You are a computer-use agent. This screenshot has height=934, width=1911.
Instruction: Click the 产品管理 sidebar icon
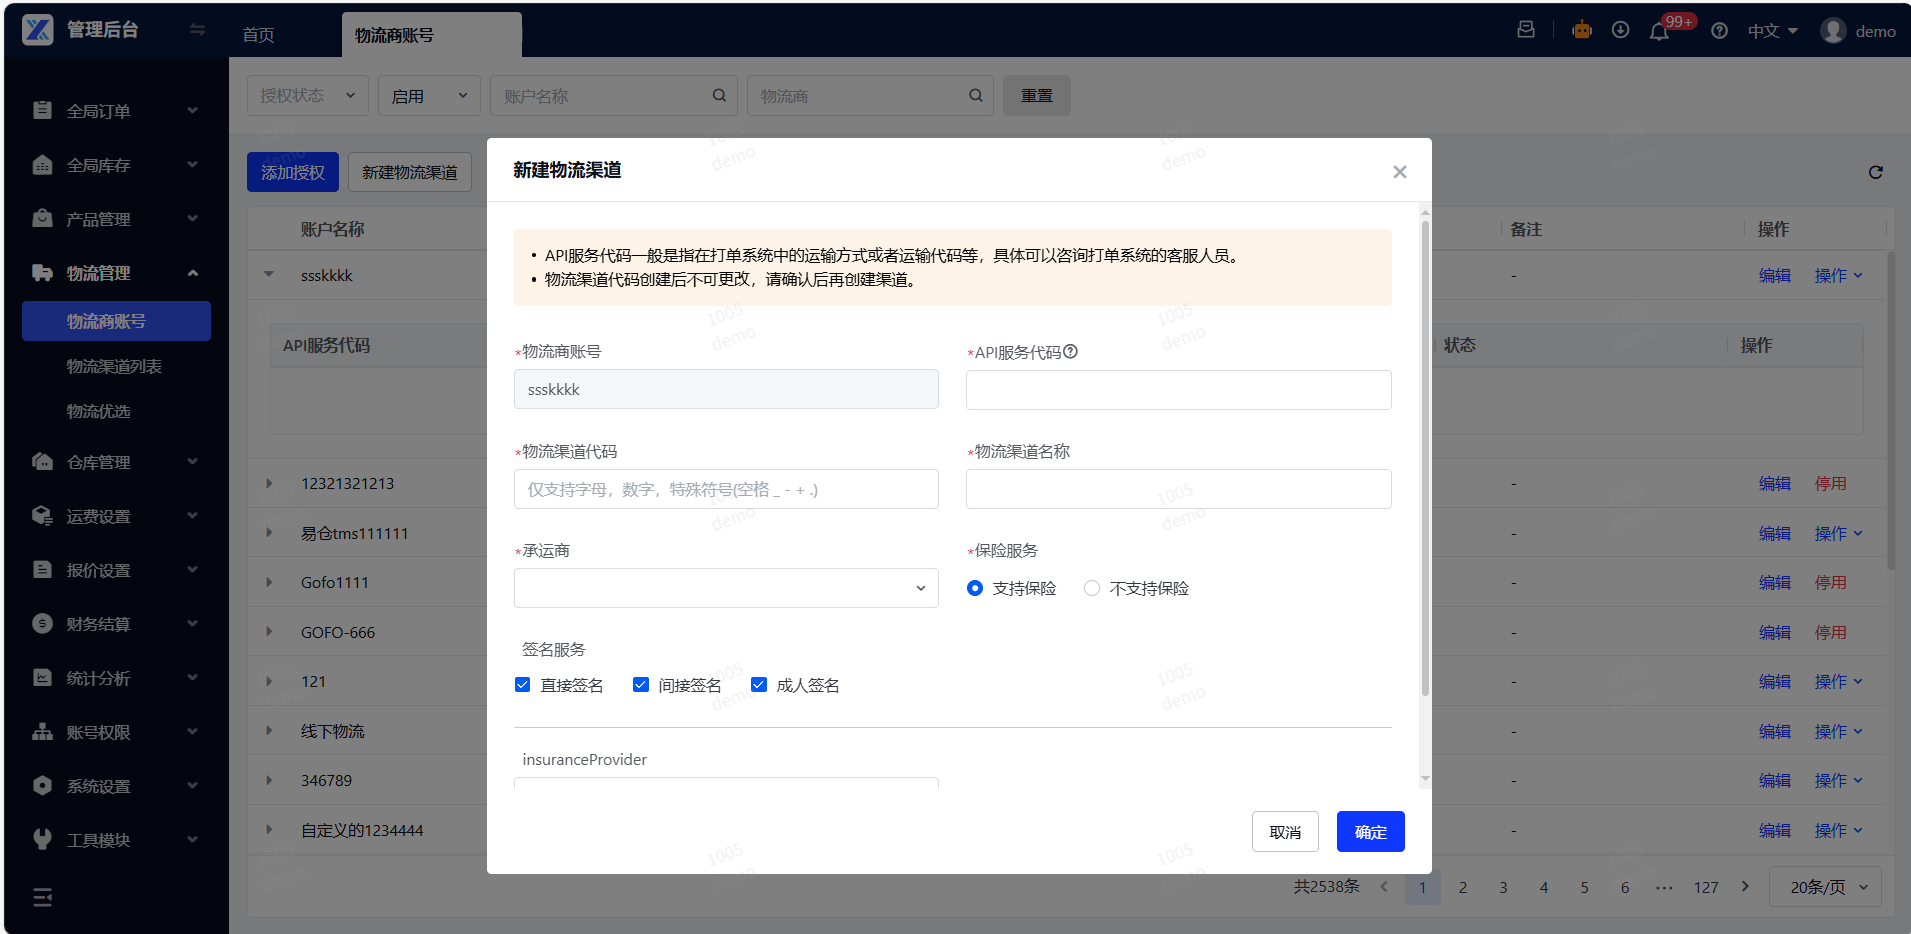[x=42, y=218]
